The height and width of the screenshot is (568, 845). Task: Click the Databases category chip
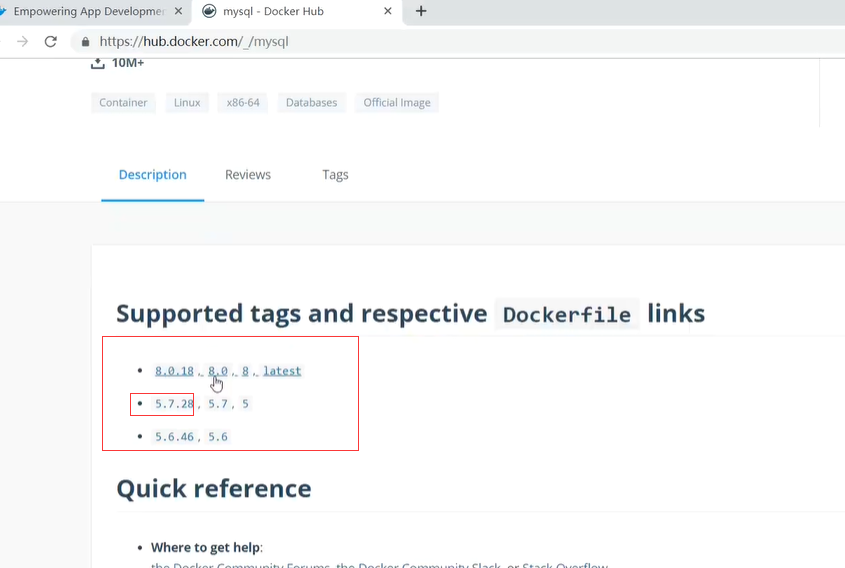pyautogui.click(x=311, y=102)
